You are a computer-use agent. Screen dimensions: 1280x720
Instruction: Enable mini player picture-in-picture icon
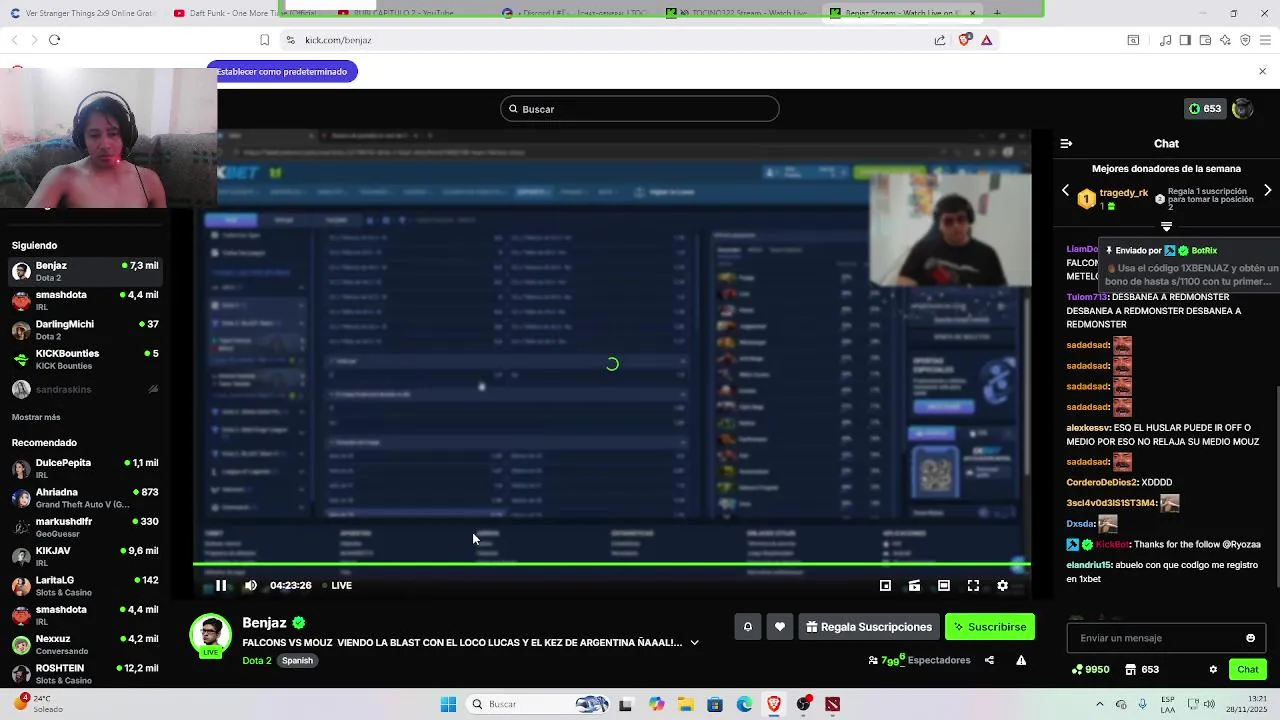[885, 586]
